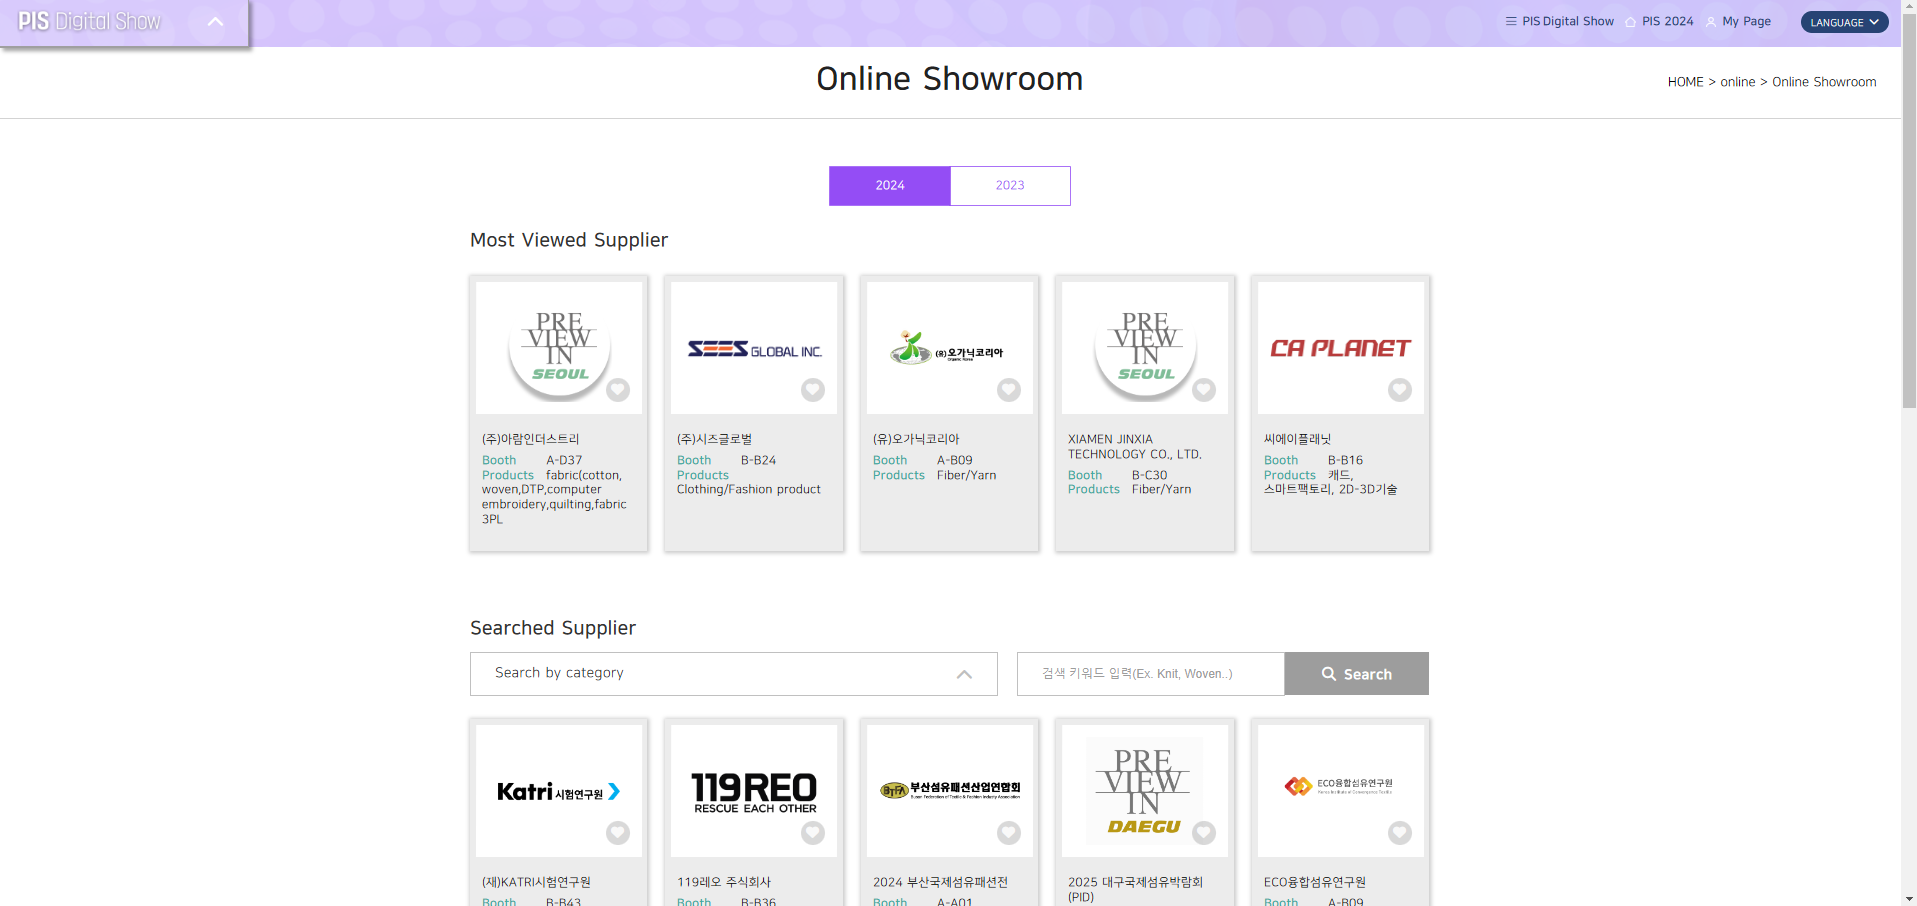This screenshot has height=906, width=1917.
Task: Open the Preview in Daegu logo
Action: click(x=1145, y=791)
